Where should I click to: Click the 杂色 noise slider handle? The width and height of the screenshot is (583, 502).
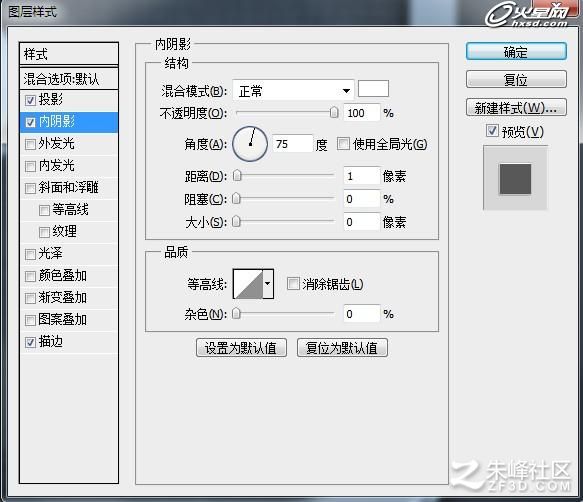pyautogui.click(x=236, y=313)
